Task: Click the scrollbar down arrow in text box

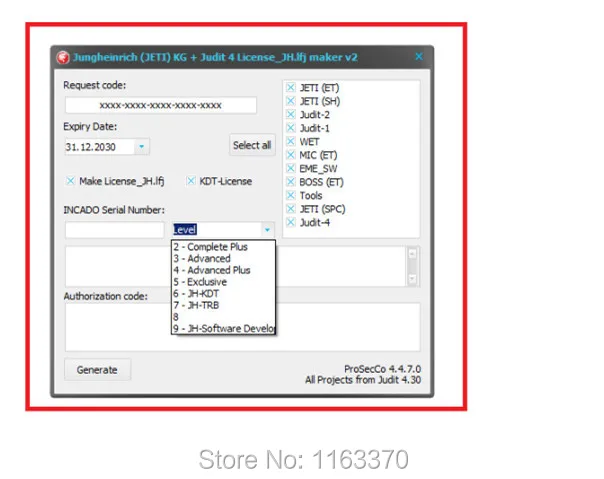Action: (x=412, y=279)
